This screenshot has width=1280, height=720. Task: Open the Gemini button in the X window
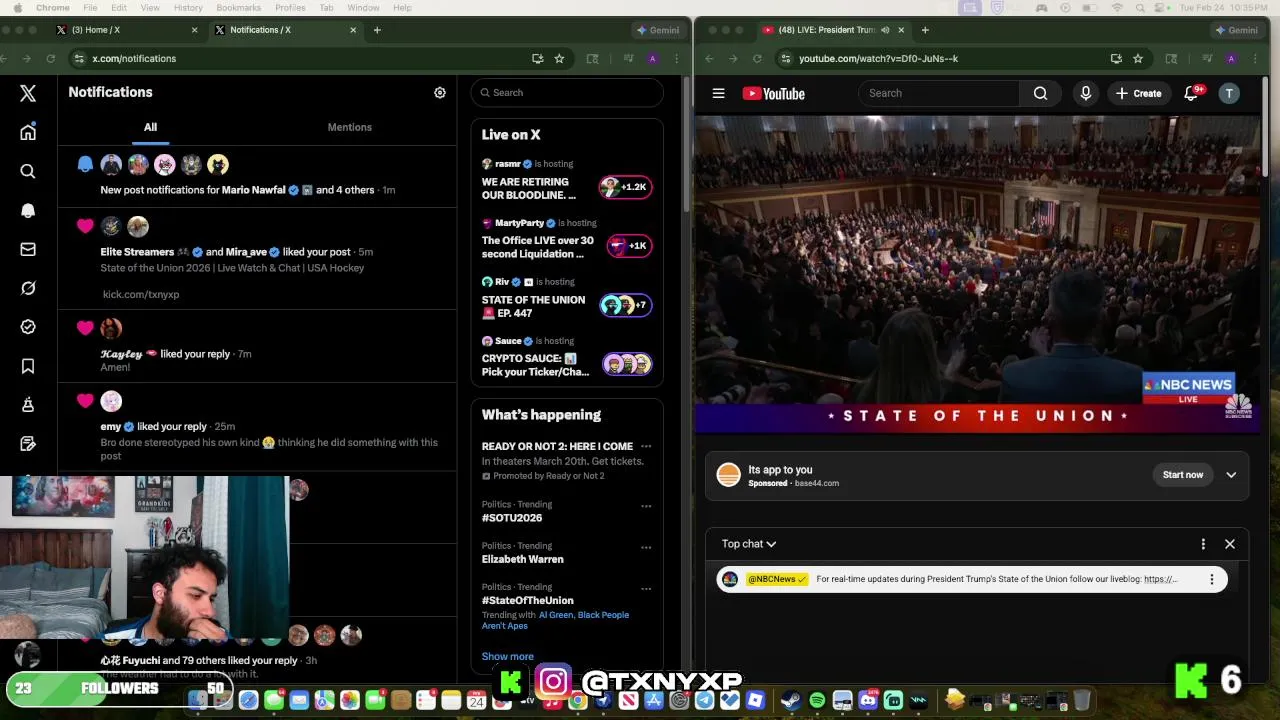pyautogui.click(x=658, y=30)
